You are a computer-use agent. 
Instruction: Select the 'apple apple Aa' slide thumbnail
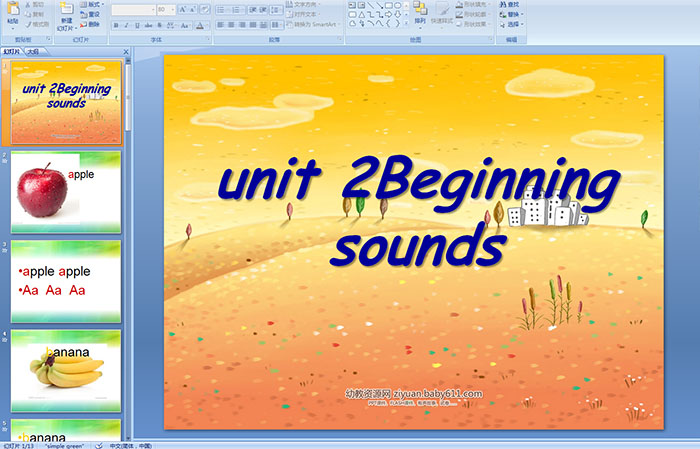[x=66, y=281]
